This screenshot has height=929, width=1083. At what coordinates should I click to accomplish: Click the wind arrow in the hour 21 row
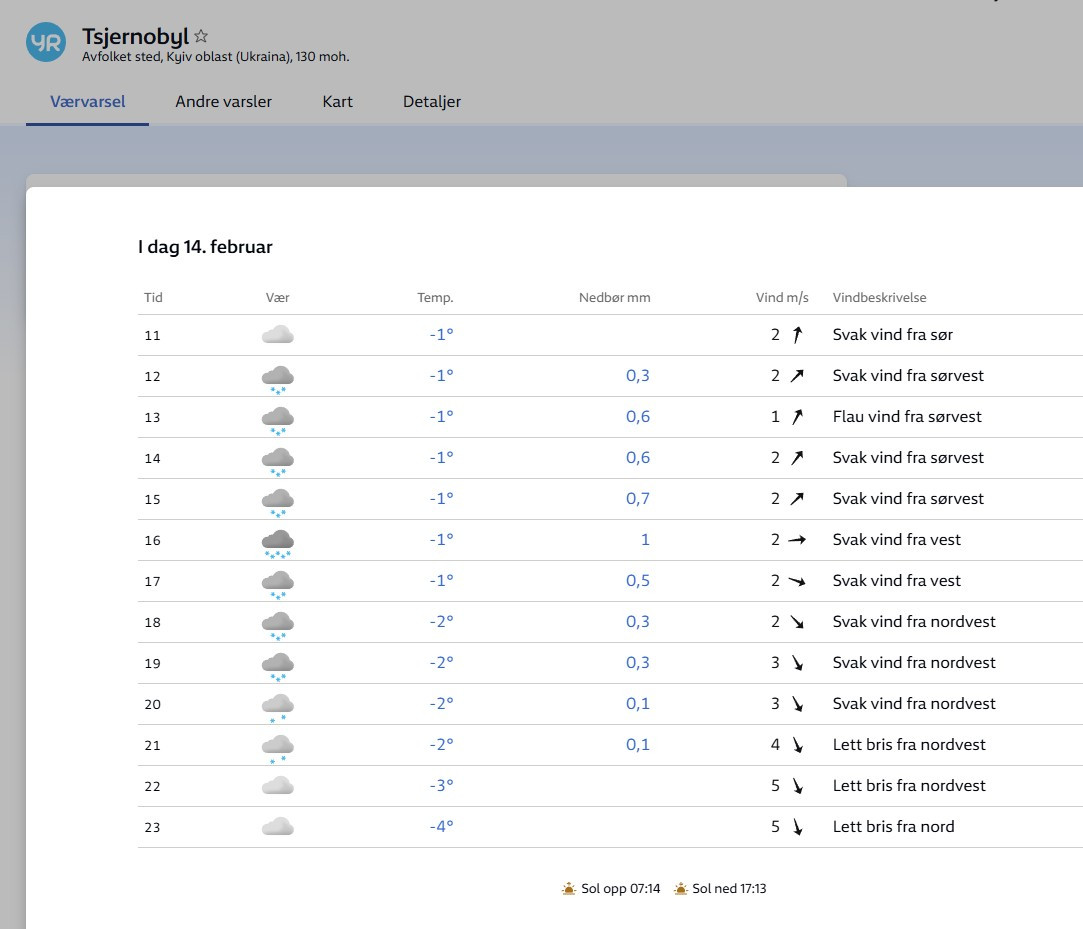[797, 745]
